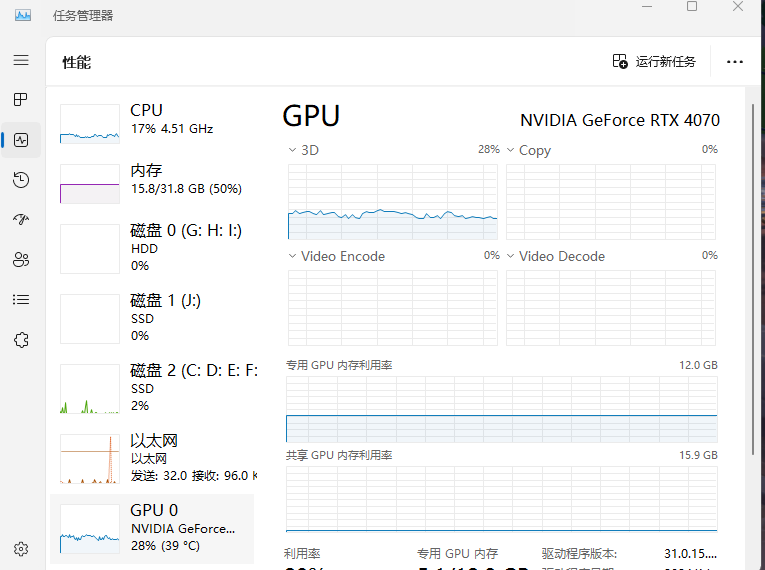Screen dimensions: 765x570
Task: Open the Services page icon
Action: coord(21,340)
